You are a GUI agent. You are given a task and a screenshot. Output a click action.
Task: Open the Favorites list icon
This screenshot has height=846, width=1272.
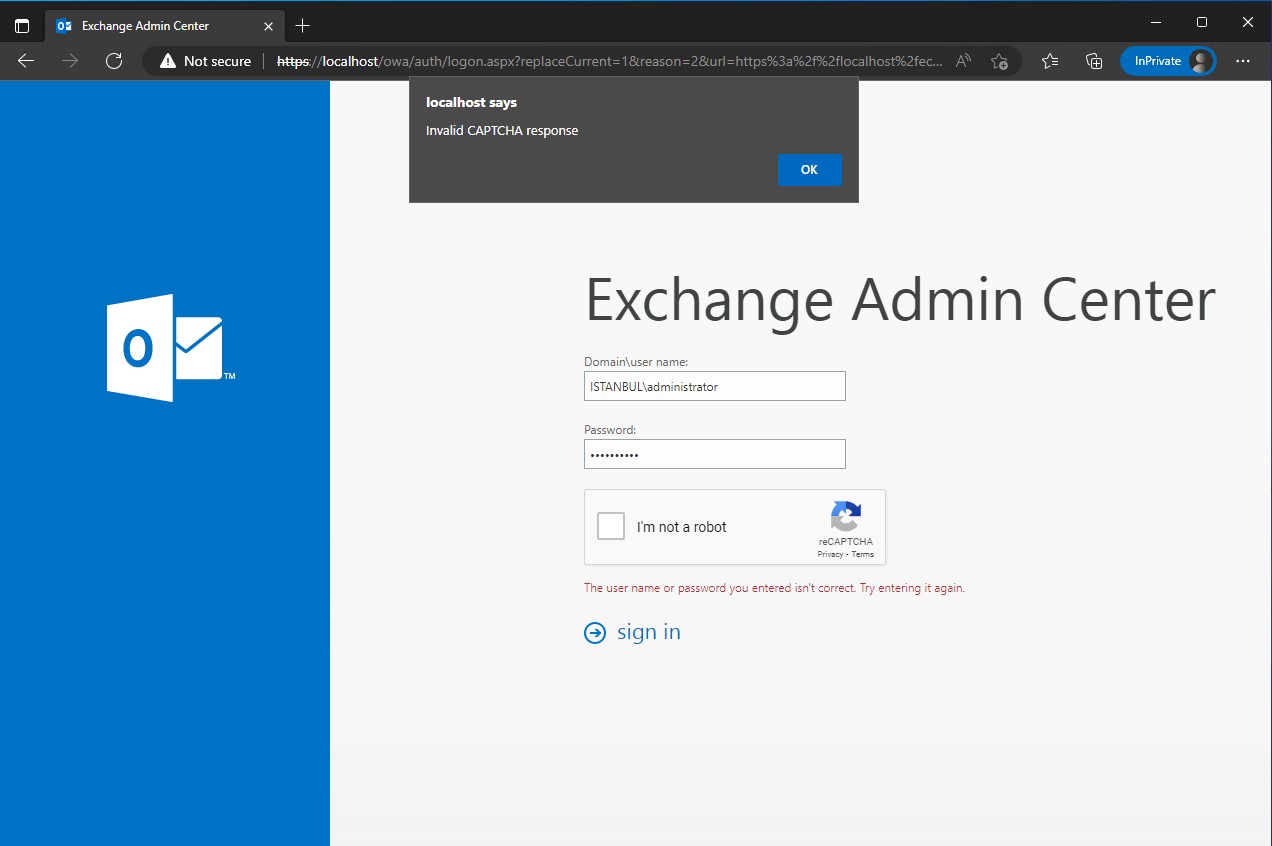coord(1050,61)
